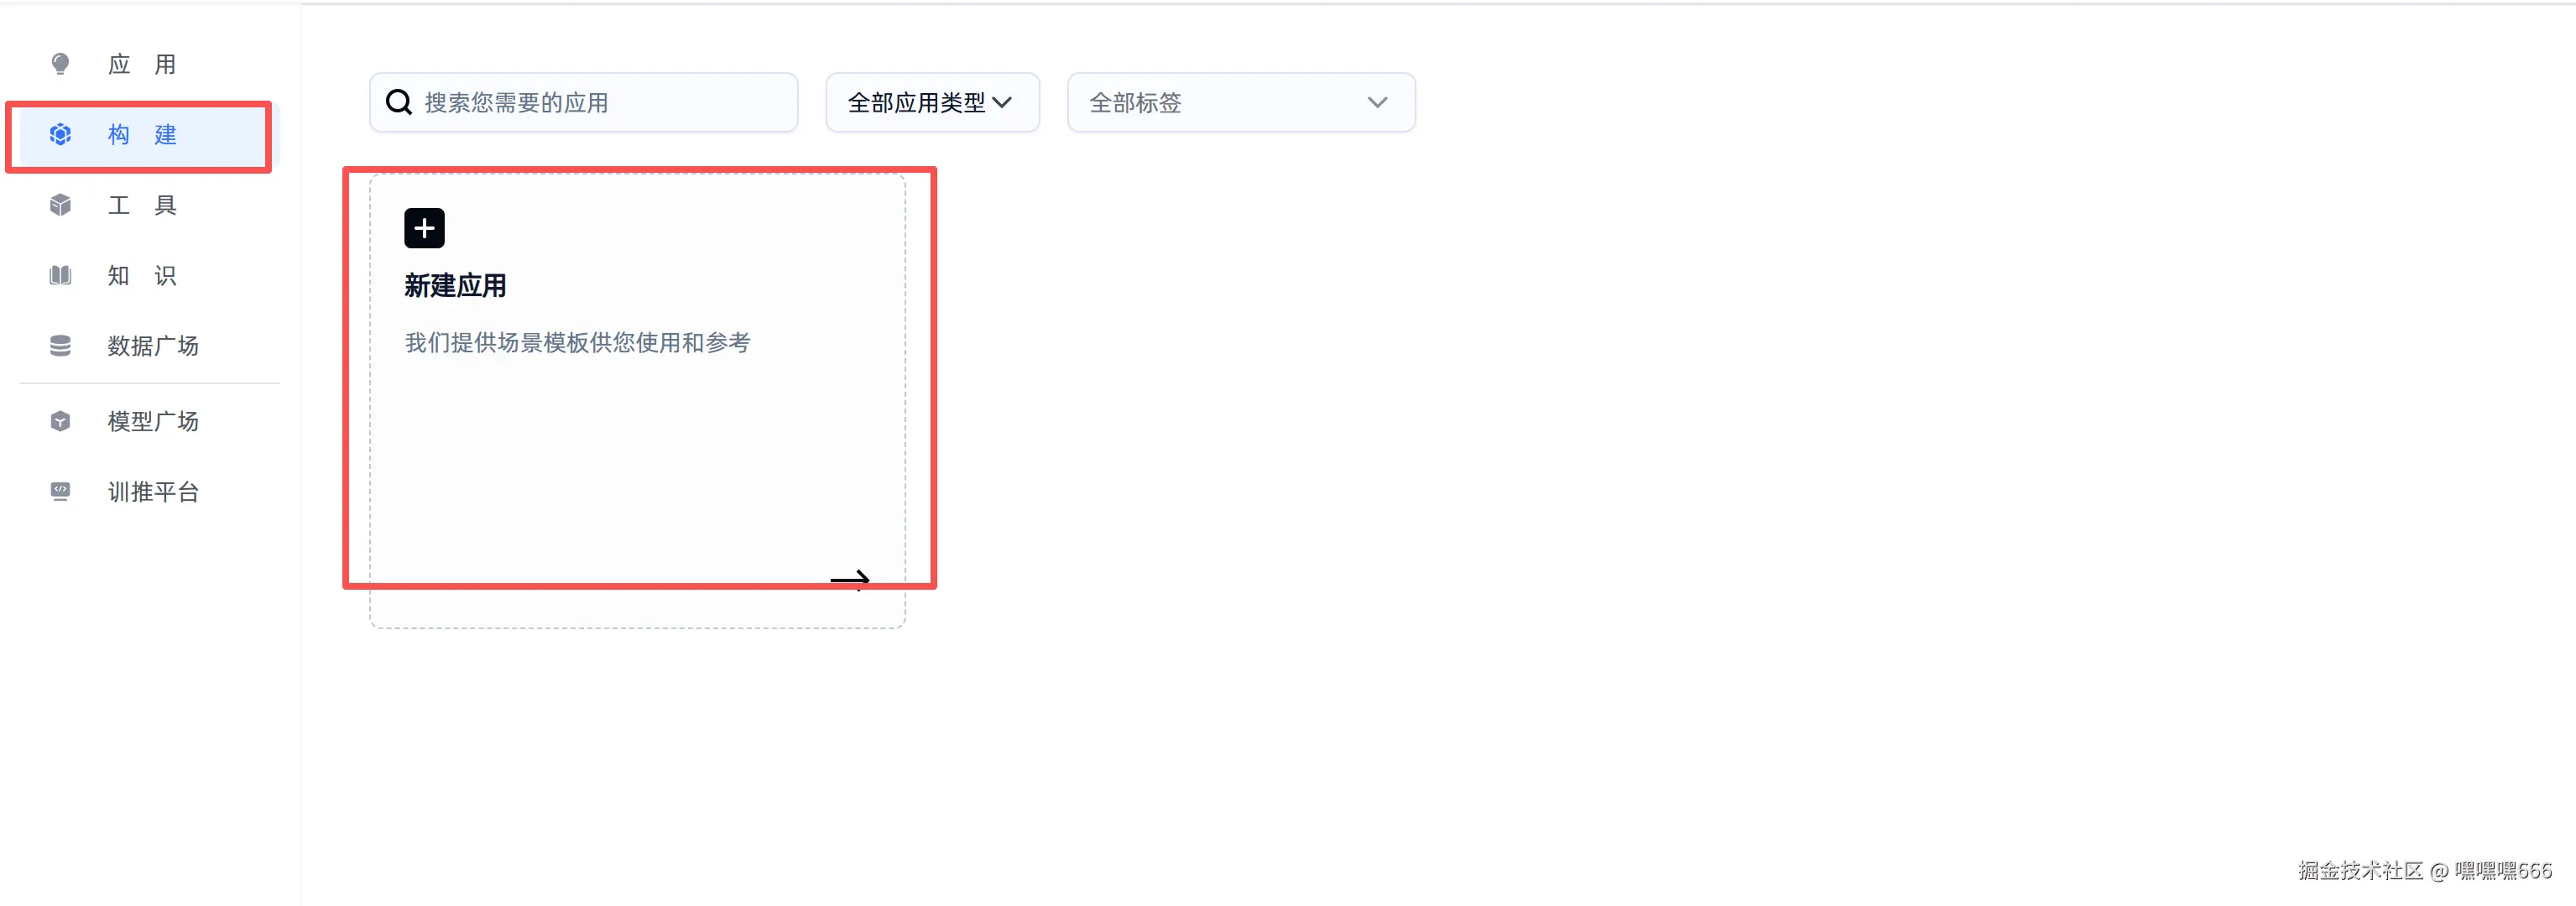Click the 新建应用 title text
Screen dimensions: 2576x906
[455, 286]
